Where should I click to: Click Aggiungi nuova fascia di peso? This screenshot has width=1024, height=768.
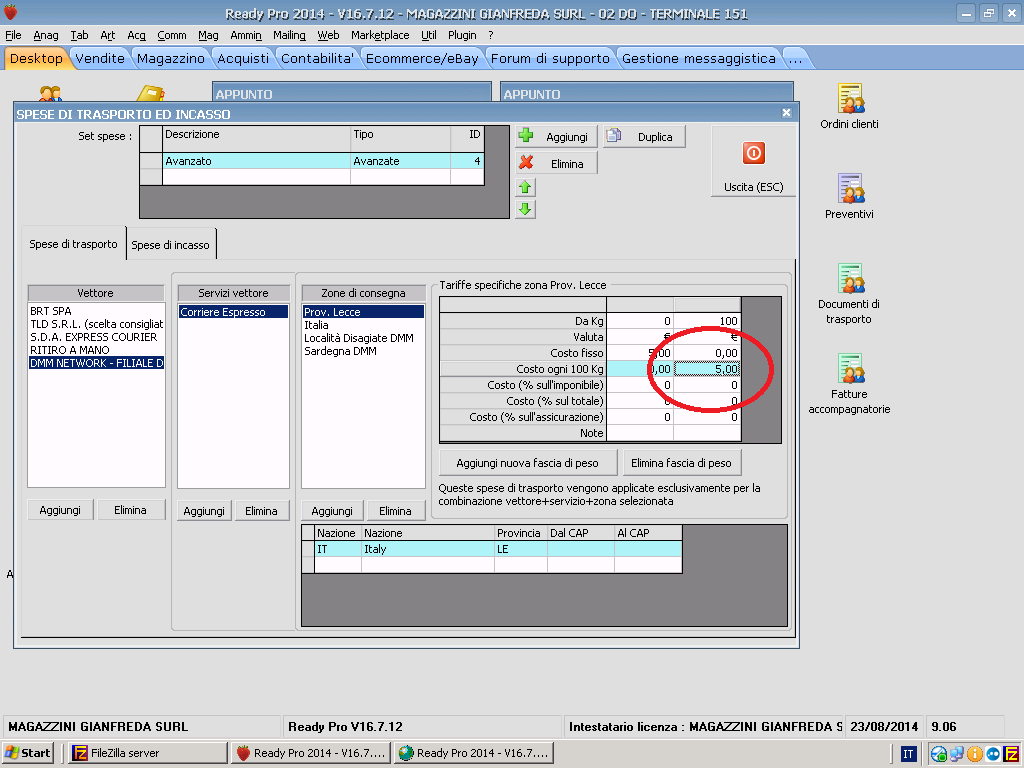click(528, 463)
